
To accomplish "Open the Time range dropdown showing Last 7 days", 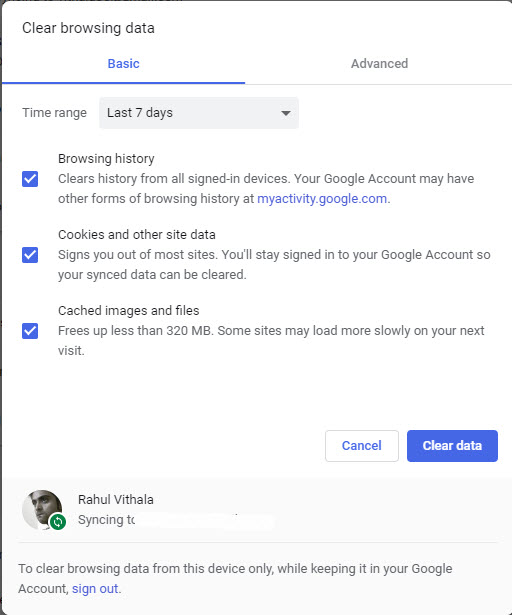I will (199, 113).
